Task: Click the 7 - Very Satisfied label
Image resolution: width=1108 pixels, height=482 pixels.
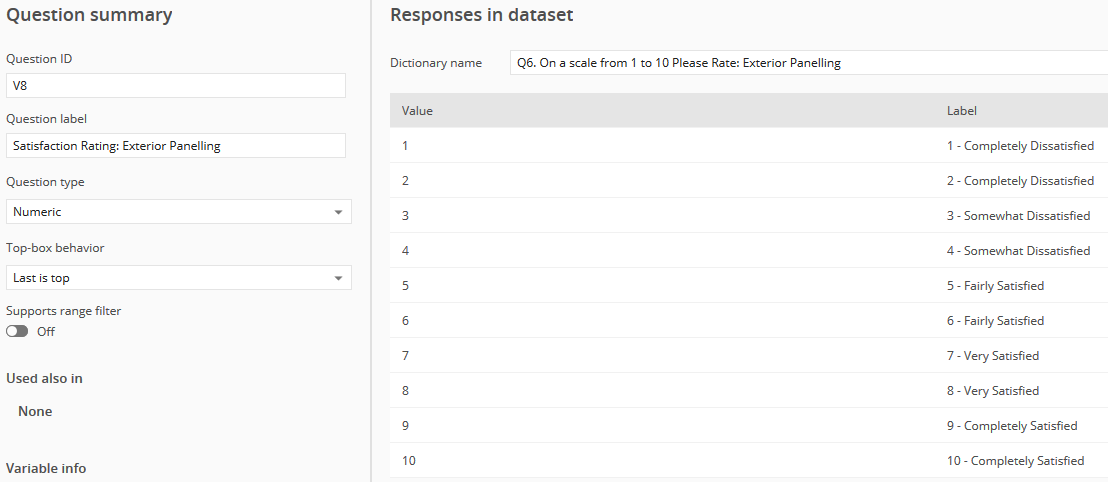Action: [993, 355]
